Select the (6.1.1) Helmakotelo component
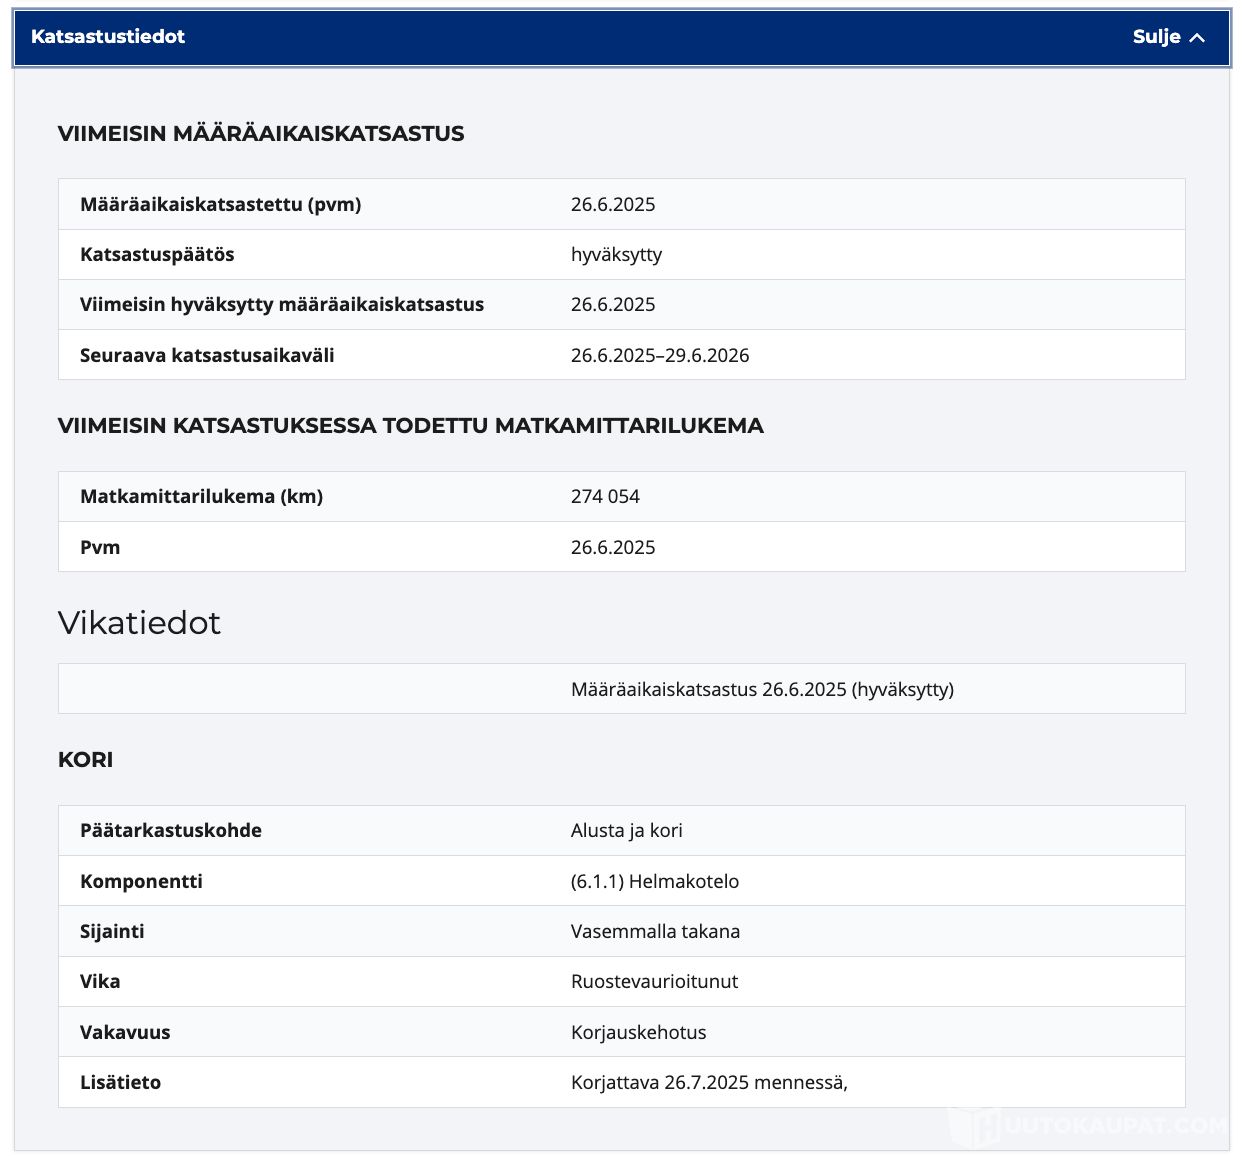Image resolution: width=1242 pixels, height=1156 pixels. (x=654, y=882)
